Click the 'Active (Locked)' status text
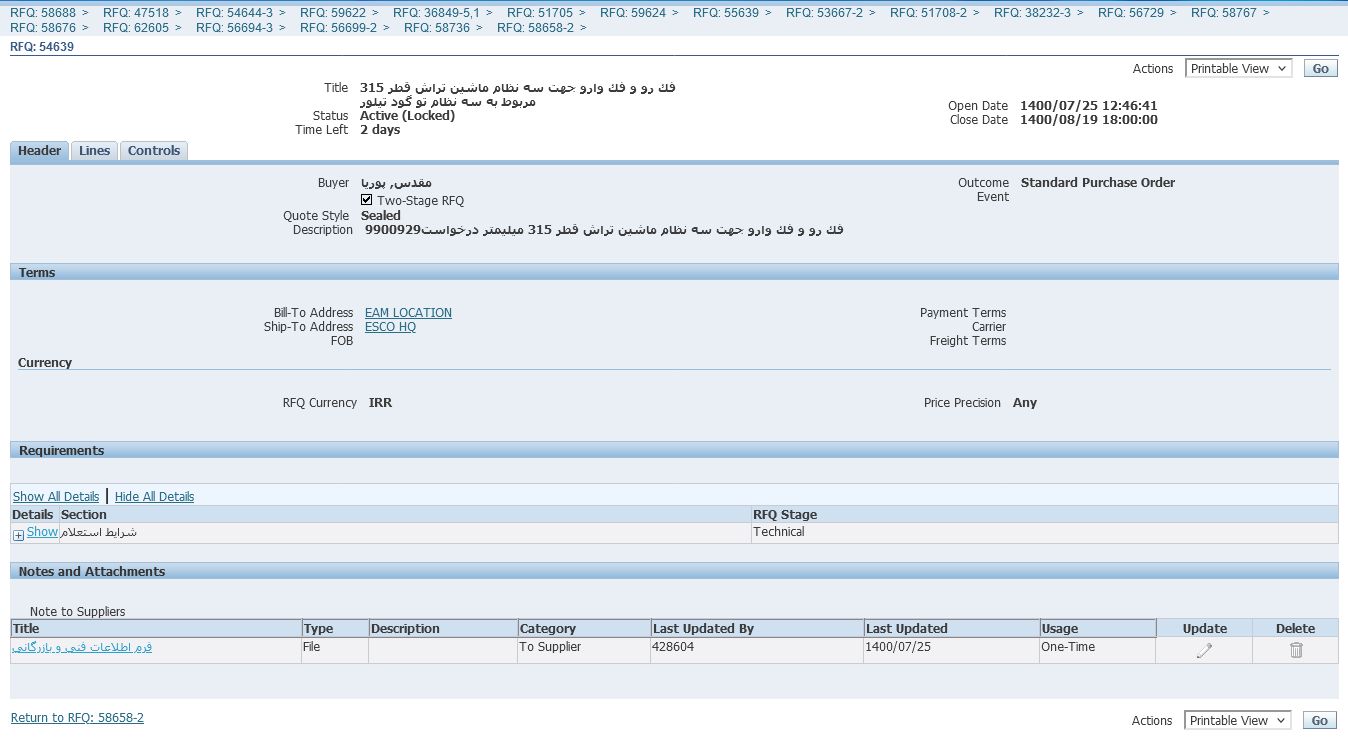1348x737 pixels. (x=407, y=116)
